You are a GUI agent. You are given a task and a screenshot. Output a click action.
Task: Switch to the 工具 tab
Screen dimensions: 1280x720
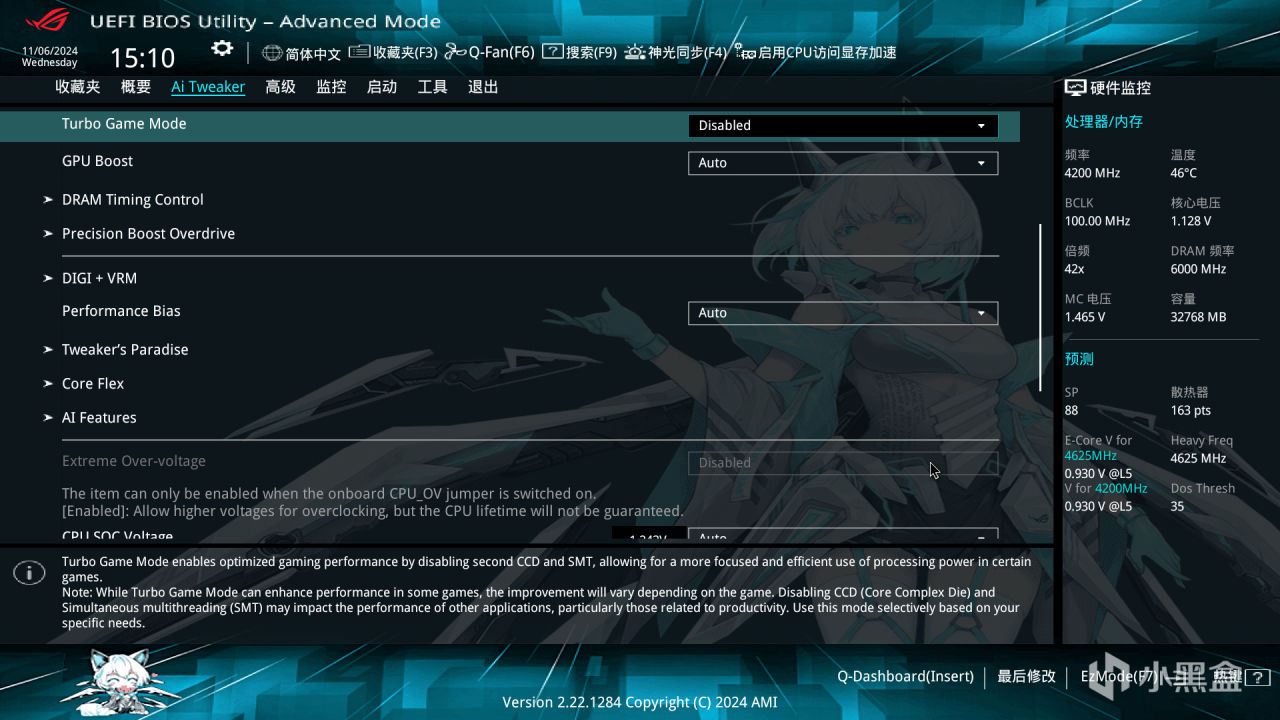[432, 87]
